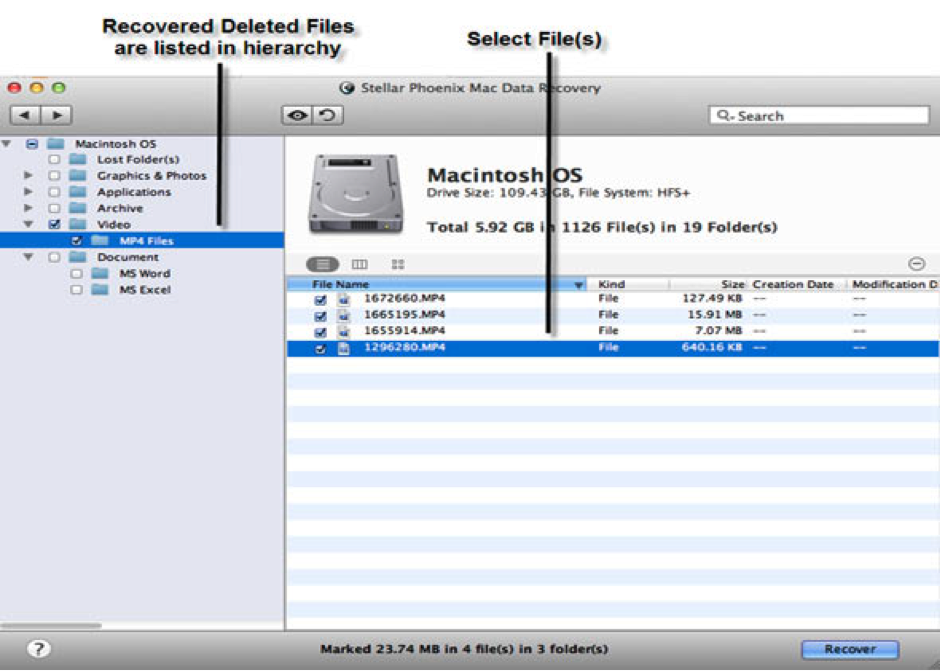Uncheck the 1665195.MP4 file checkbox
The height and width of the screenshot is (671, 941).
(x=320, y=316)
